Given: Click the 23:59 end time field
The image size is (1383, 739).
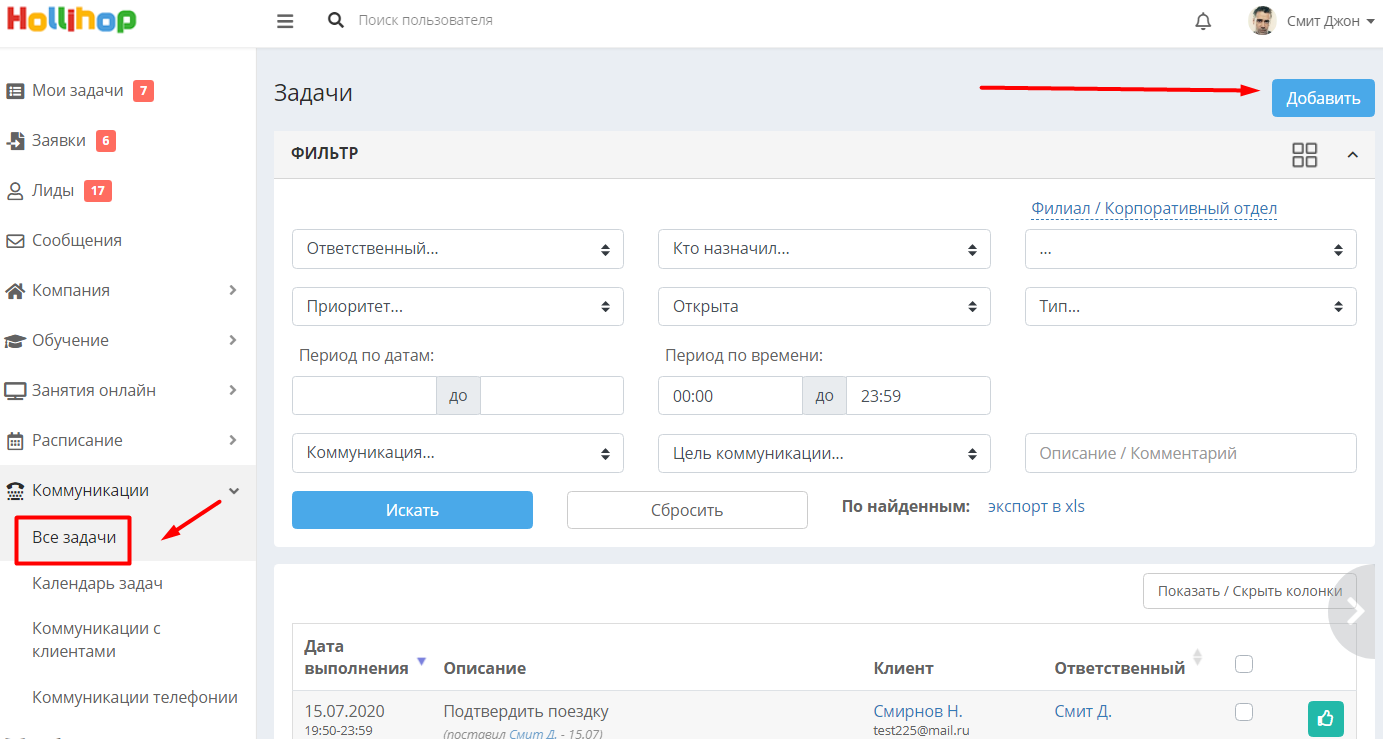Looking at the screenshot, I should point(918,396).
